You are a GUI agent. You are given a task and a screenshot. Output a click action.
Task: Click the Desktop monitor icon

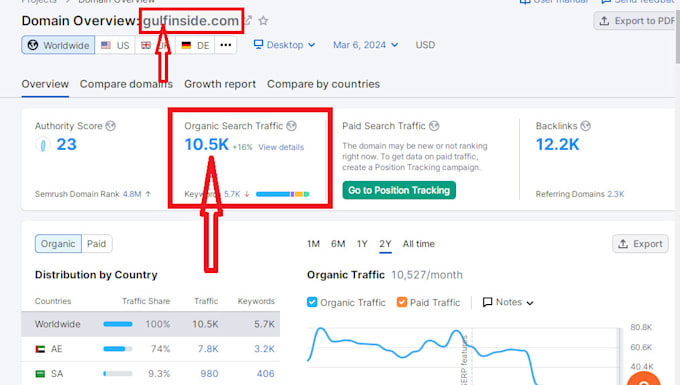click(258, 44)
